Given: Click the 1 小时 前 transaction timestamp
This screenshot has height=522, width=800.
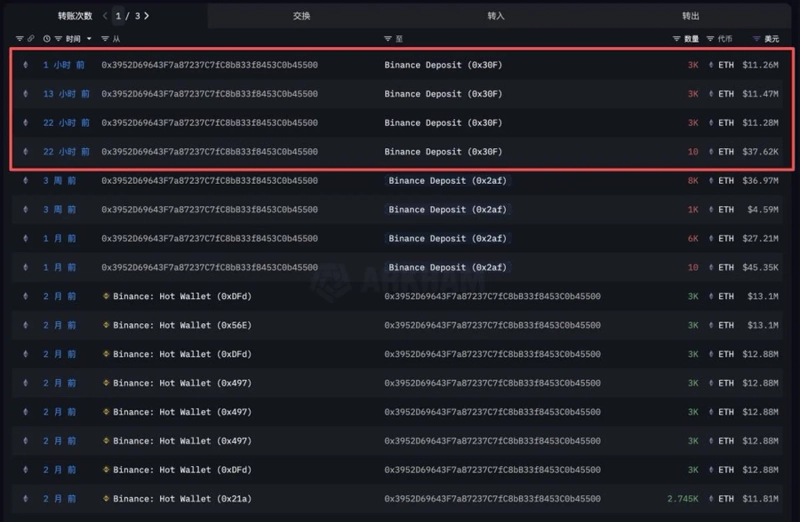Looking at the screenshot, I should (x=64, y=65).
